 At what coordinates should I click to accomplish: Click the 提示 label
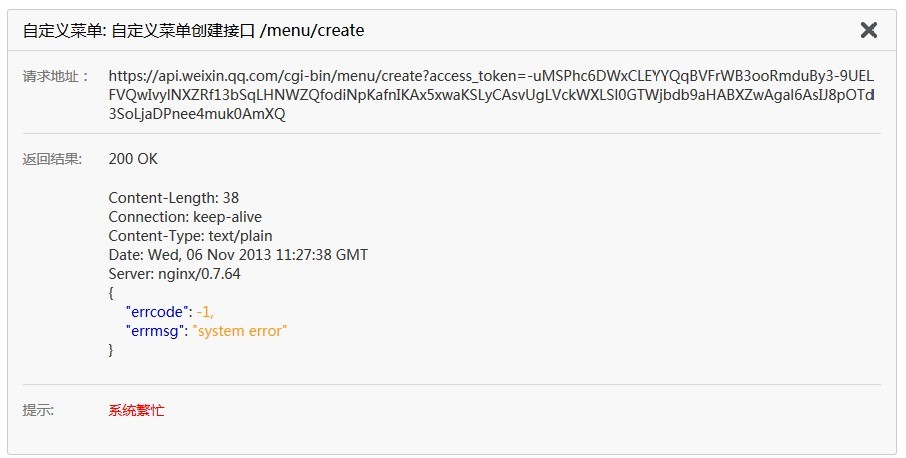39,410
